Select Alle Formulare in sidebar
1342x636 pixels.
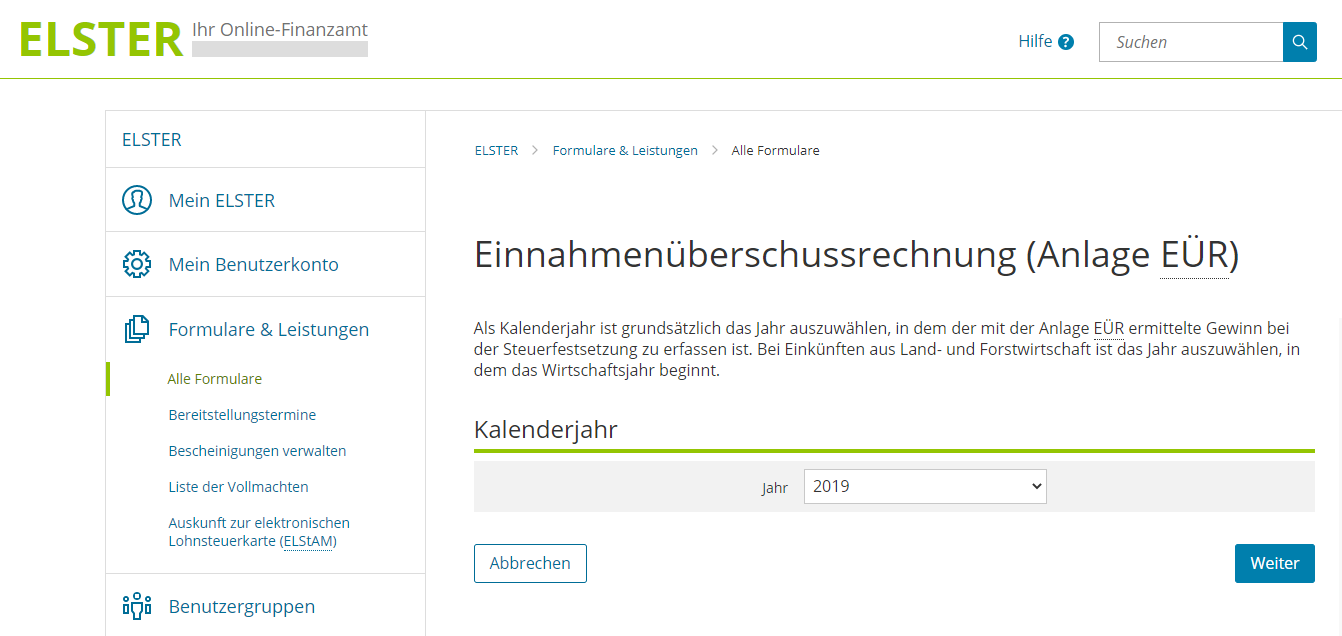point(214,379)
